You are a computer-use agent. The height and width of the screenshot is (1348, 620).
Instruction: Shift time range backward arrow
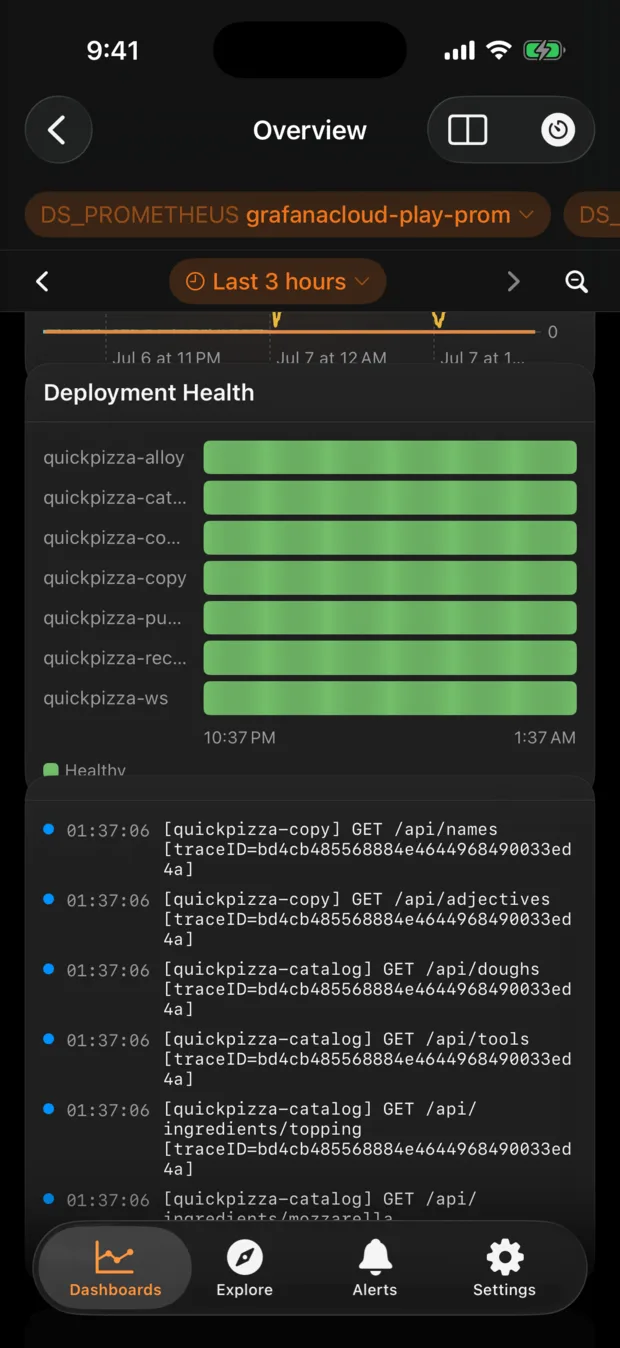[42, 282]
